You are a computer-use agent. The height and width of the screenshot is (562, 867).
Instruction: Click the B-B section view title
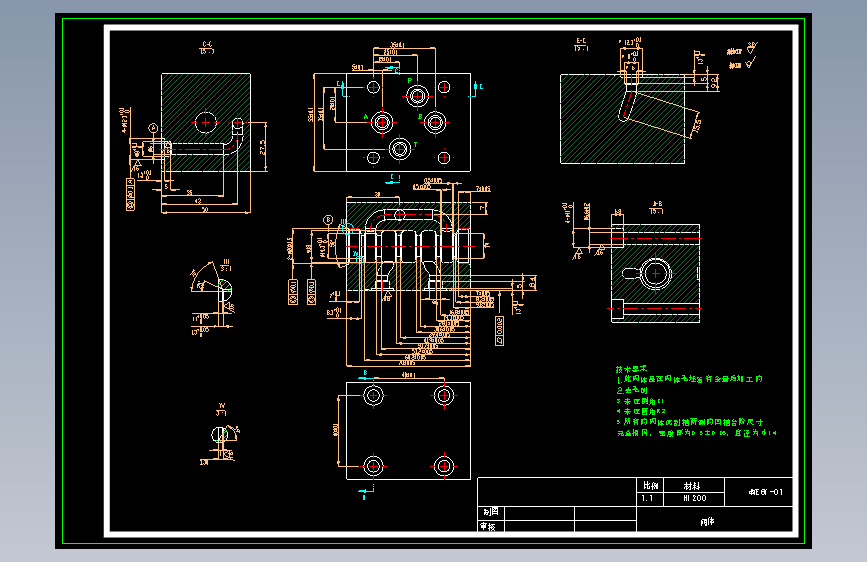coord(657,207)
